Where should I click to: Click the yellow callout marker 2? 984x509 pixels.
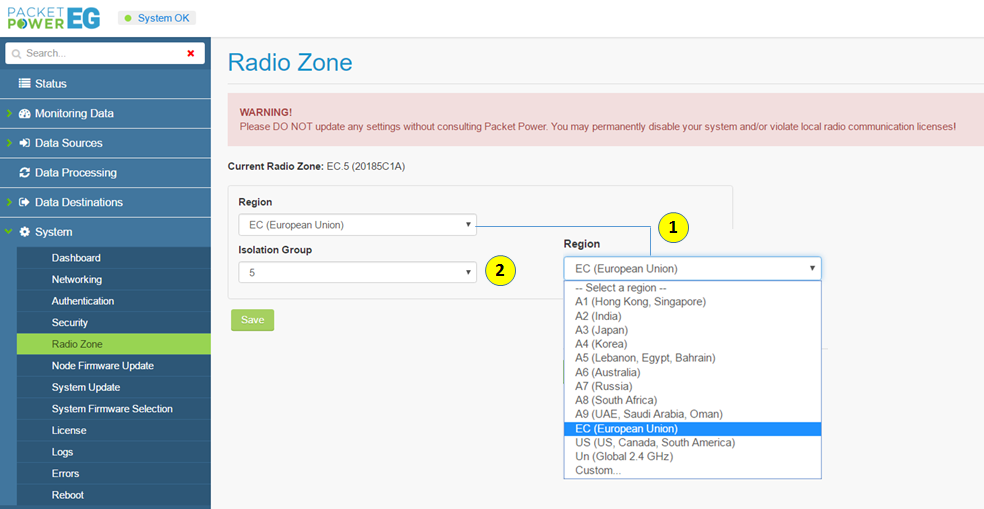tap(500, 270)
